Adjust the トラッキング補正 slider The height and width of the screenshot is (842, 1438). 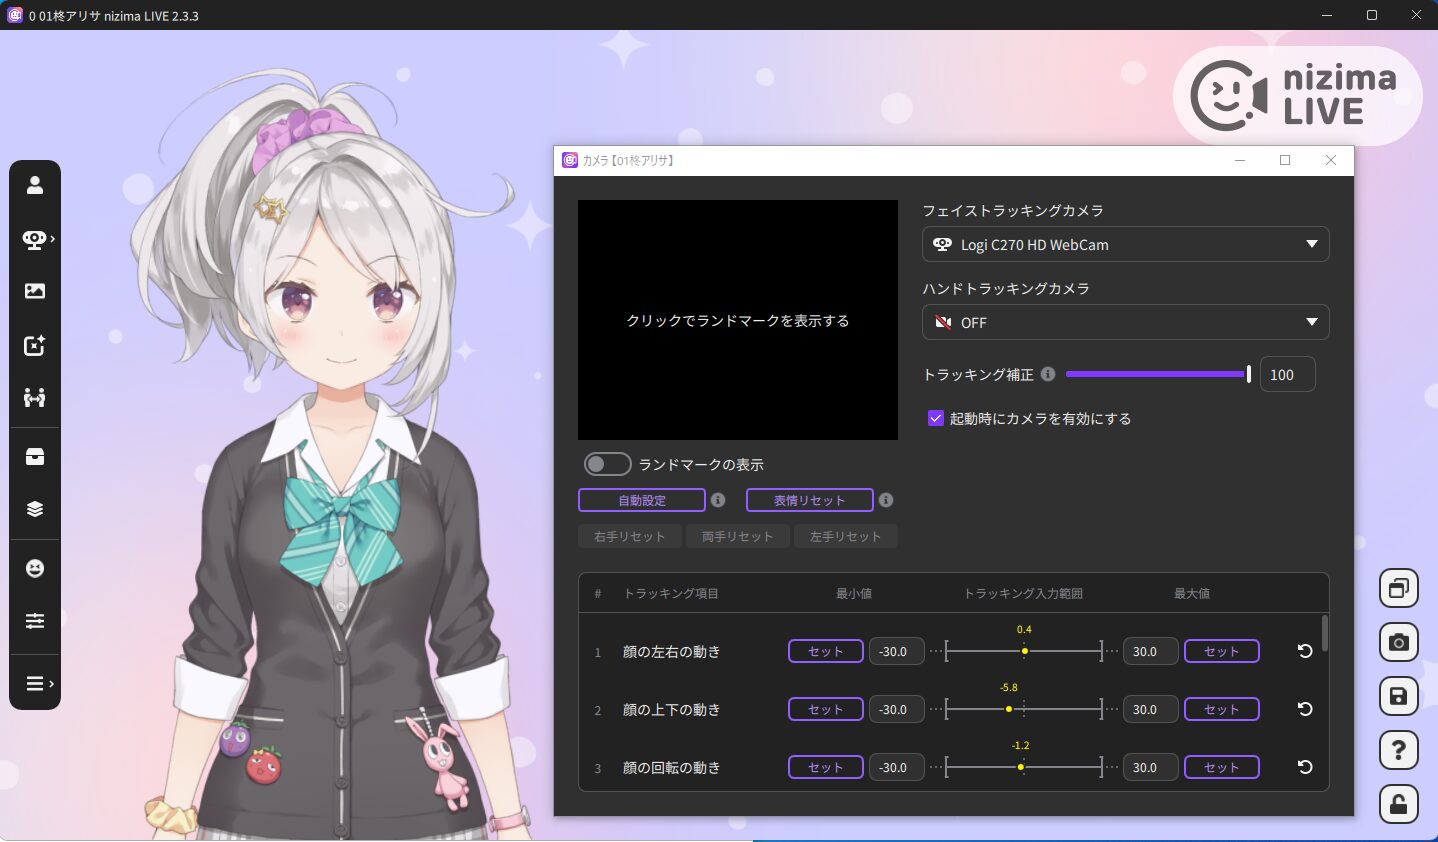pyautogui.click(x=1248, y=374)
